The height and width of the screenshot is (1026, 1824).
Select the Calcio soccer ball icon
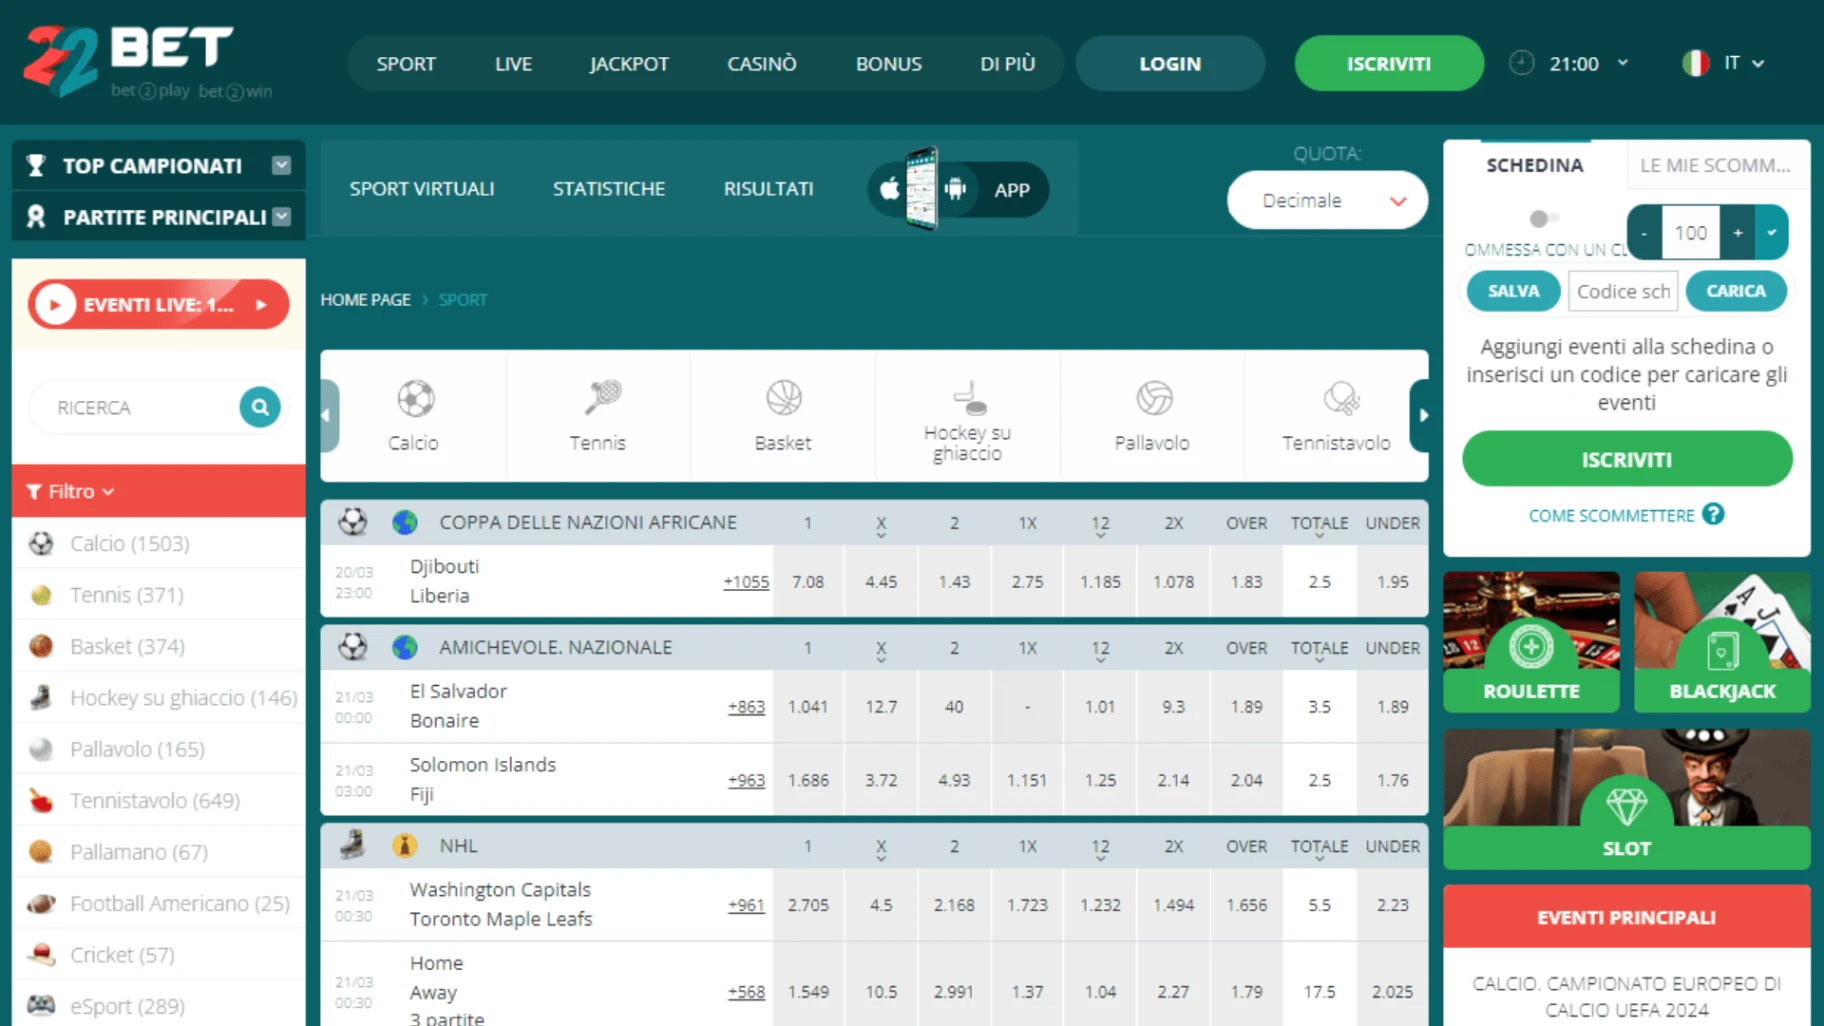click(414, 399)
